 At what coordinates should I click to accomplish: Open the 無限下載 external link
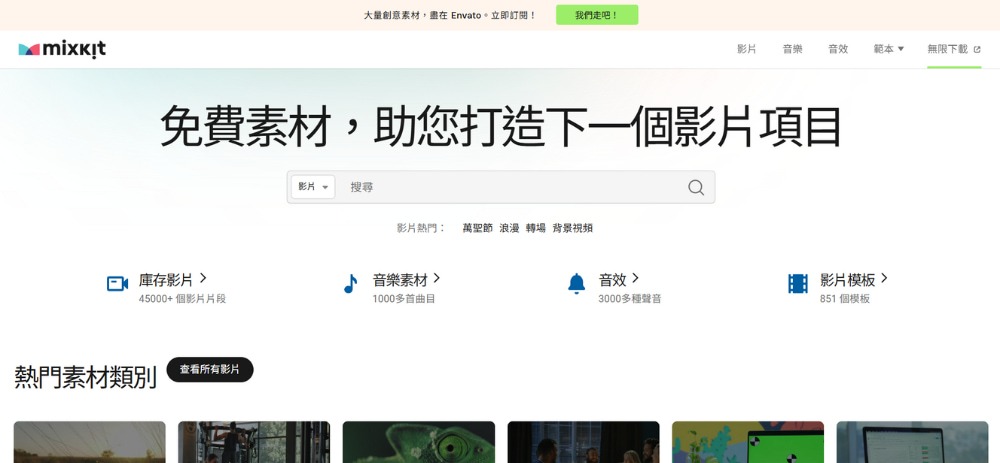(x=953, y=49)
